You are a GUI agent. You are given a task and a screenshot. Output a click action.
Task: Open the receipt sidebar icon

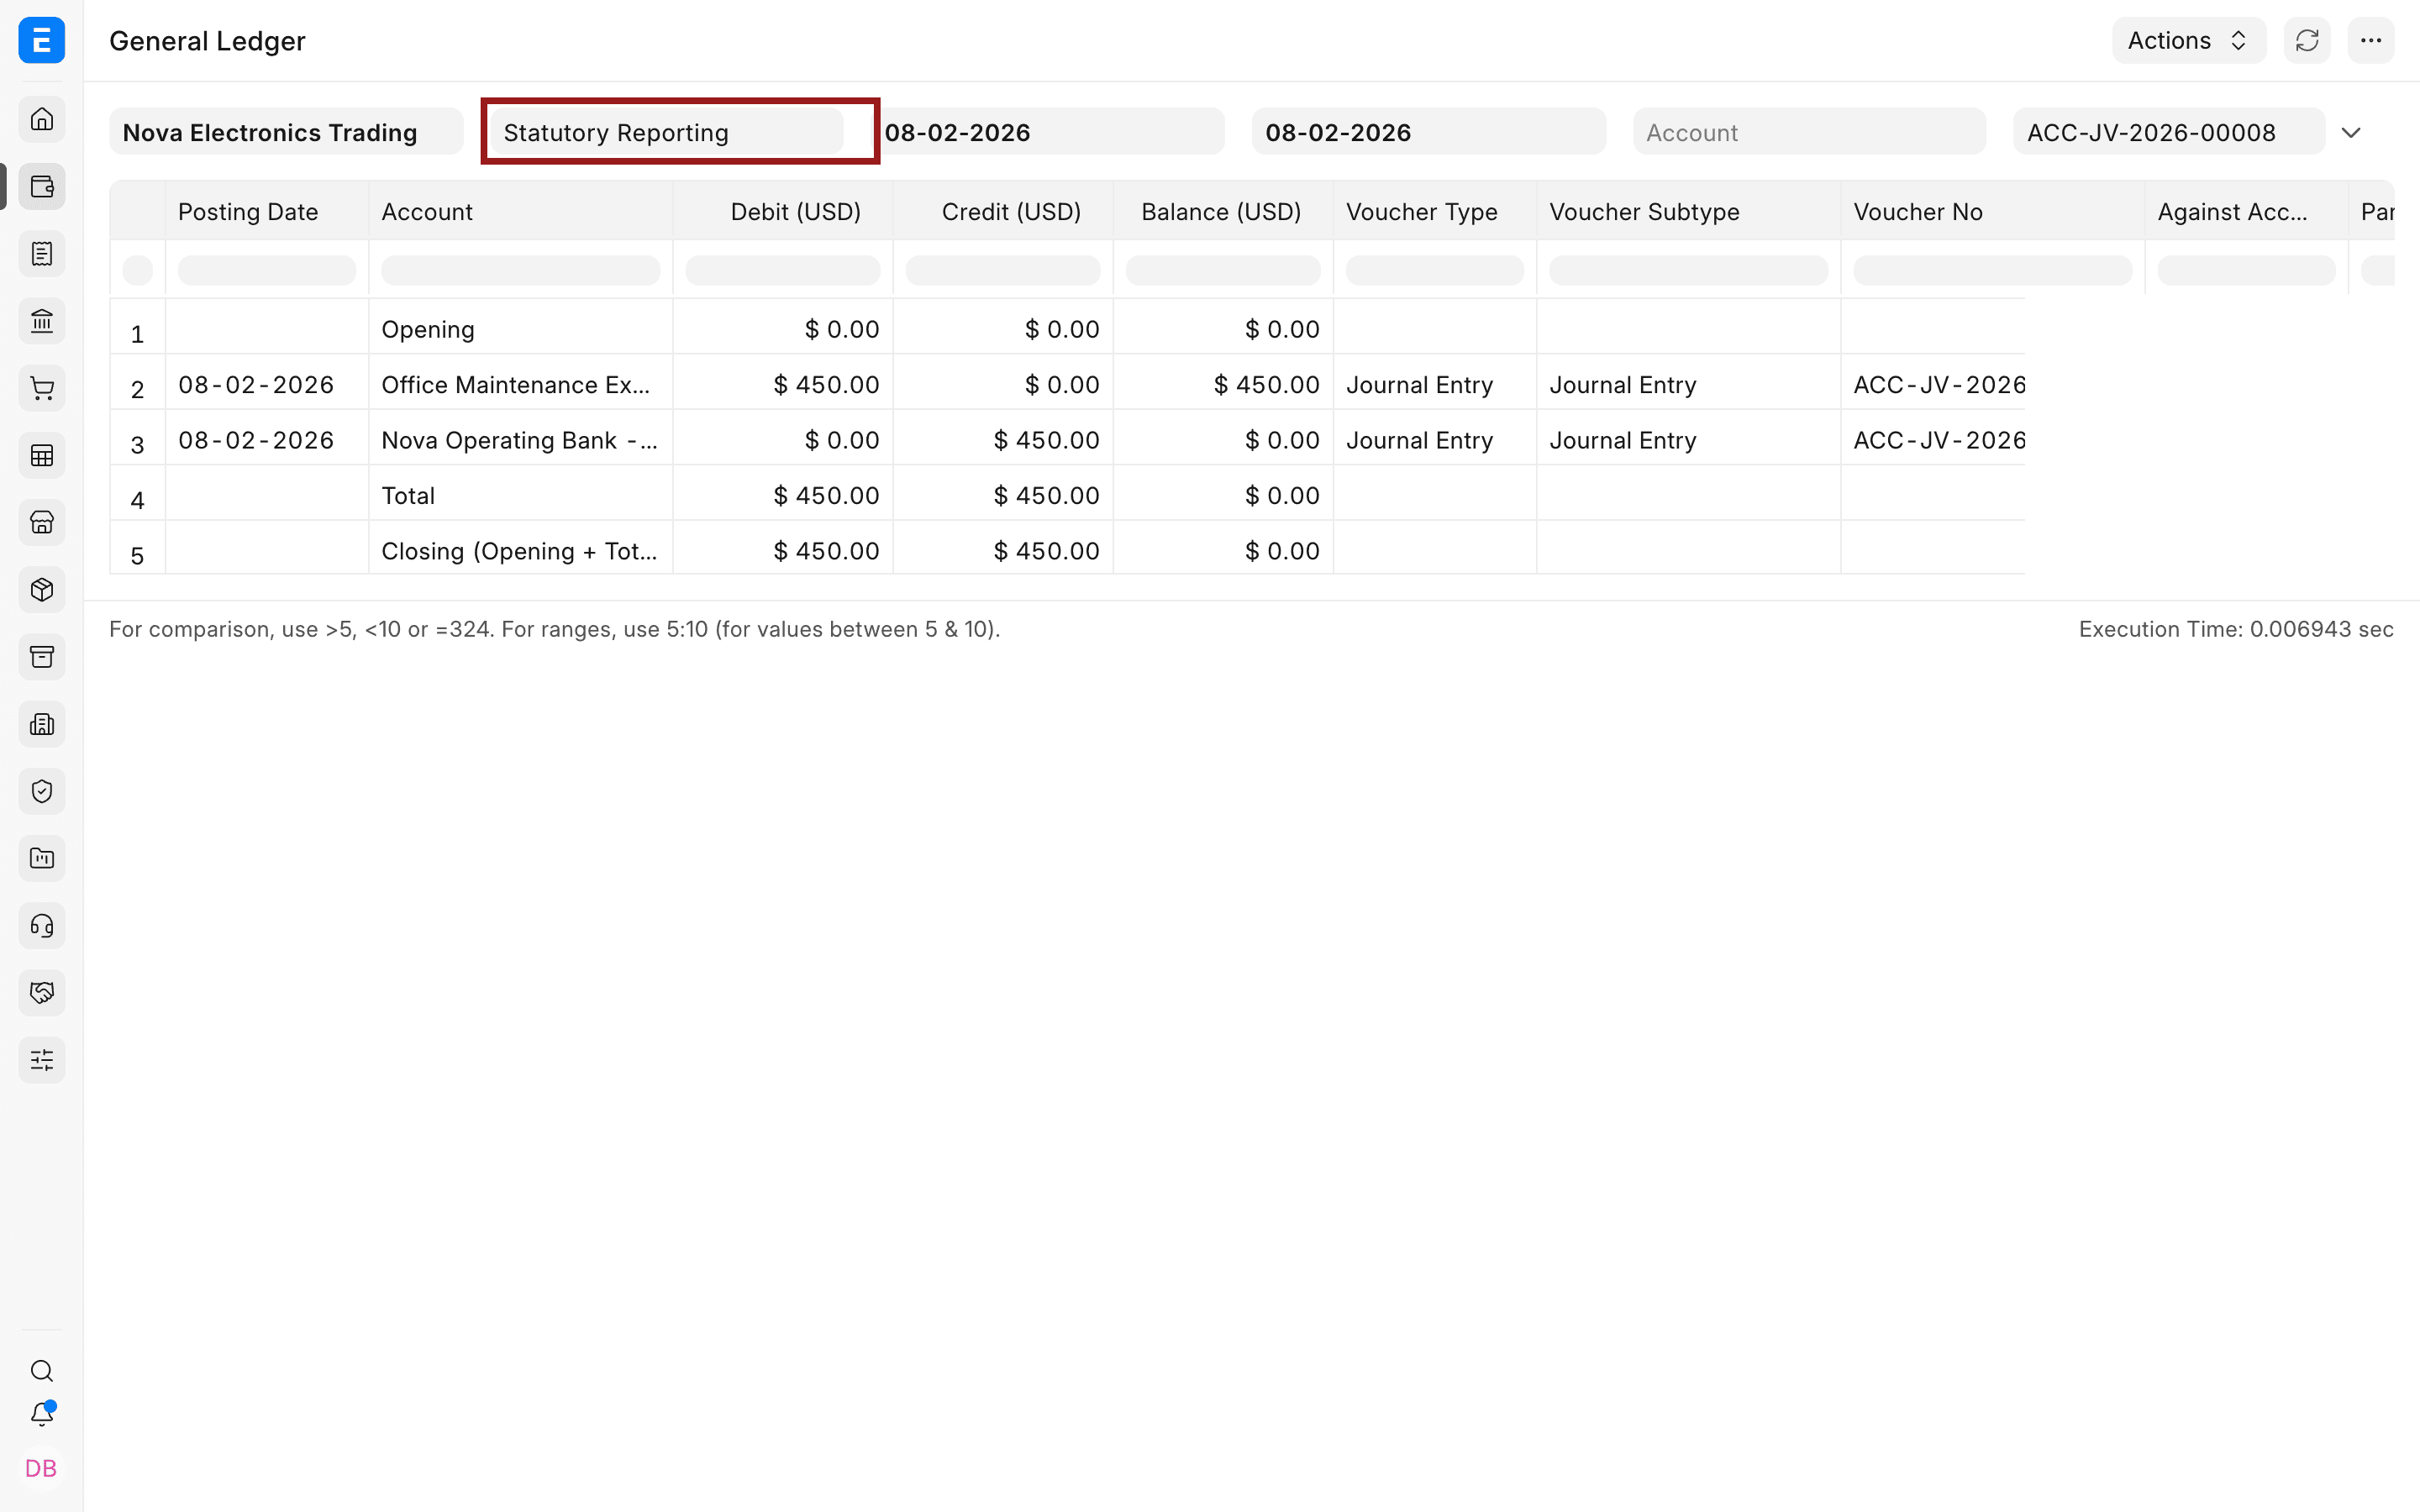(x=42, y=254)
